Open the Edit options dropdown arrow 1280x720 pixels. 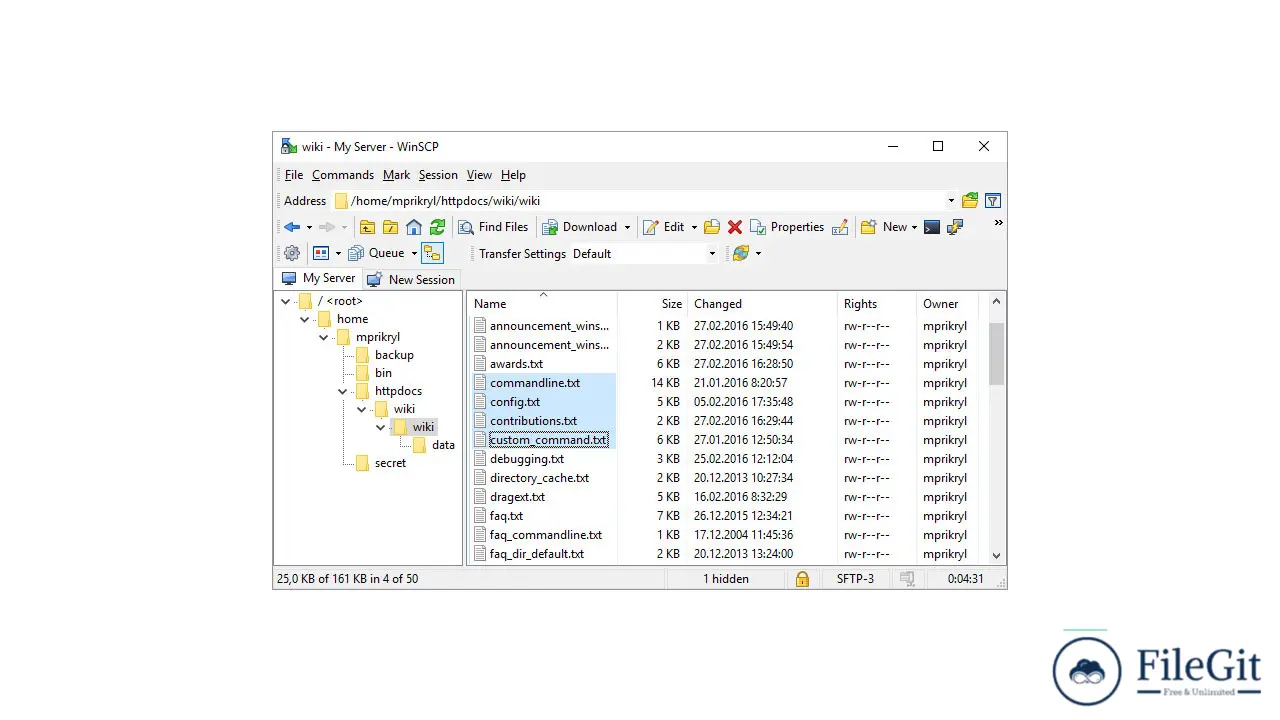[694, 228]
